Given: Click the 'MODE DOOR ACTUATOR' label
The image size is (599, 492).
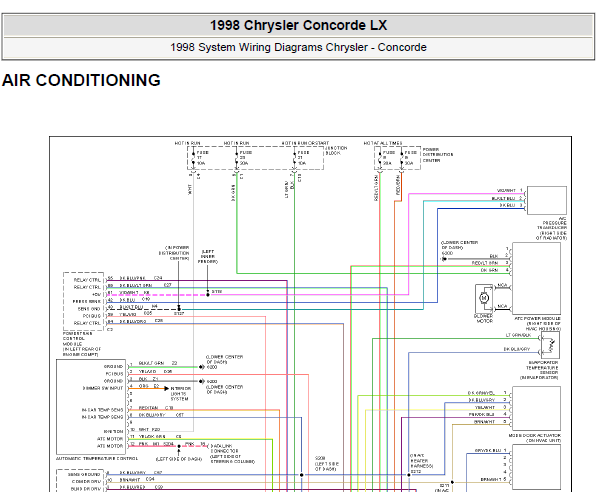Looking at the screenshot, I should (x=535, y=436).
